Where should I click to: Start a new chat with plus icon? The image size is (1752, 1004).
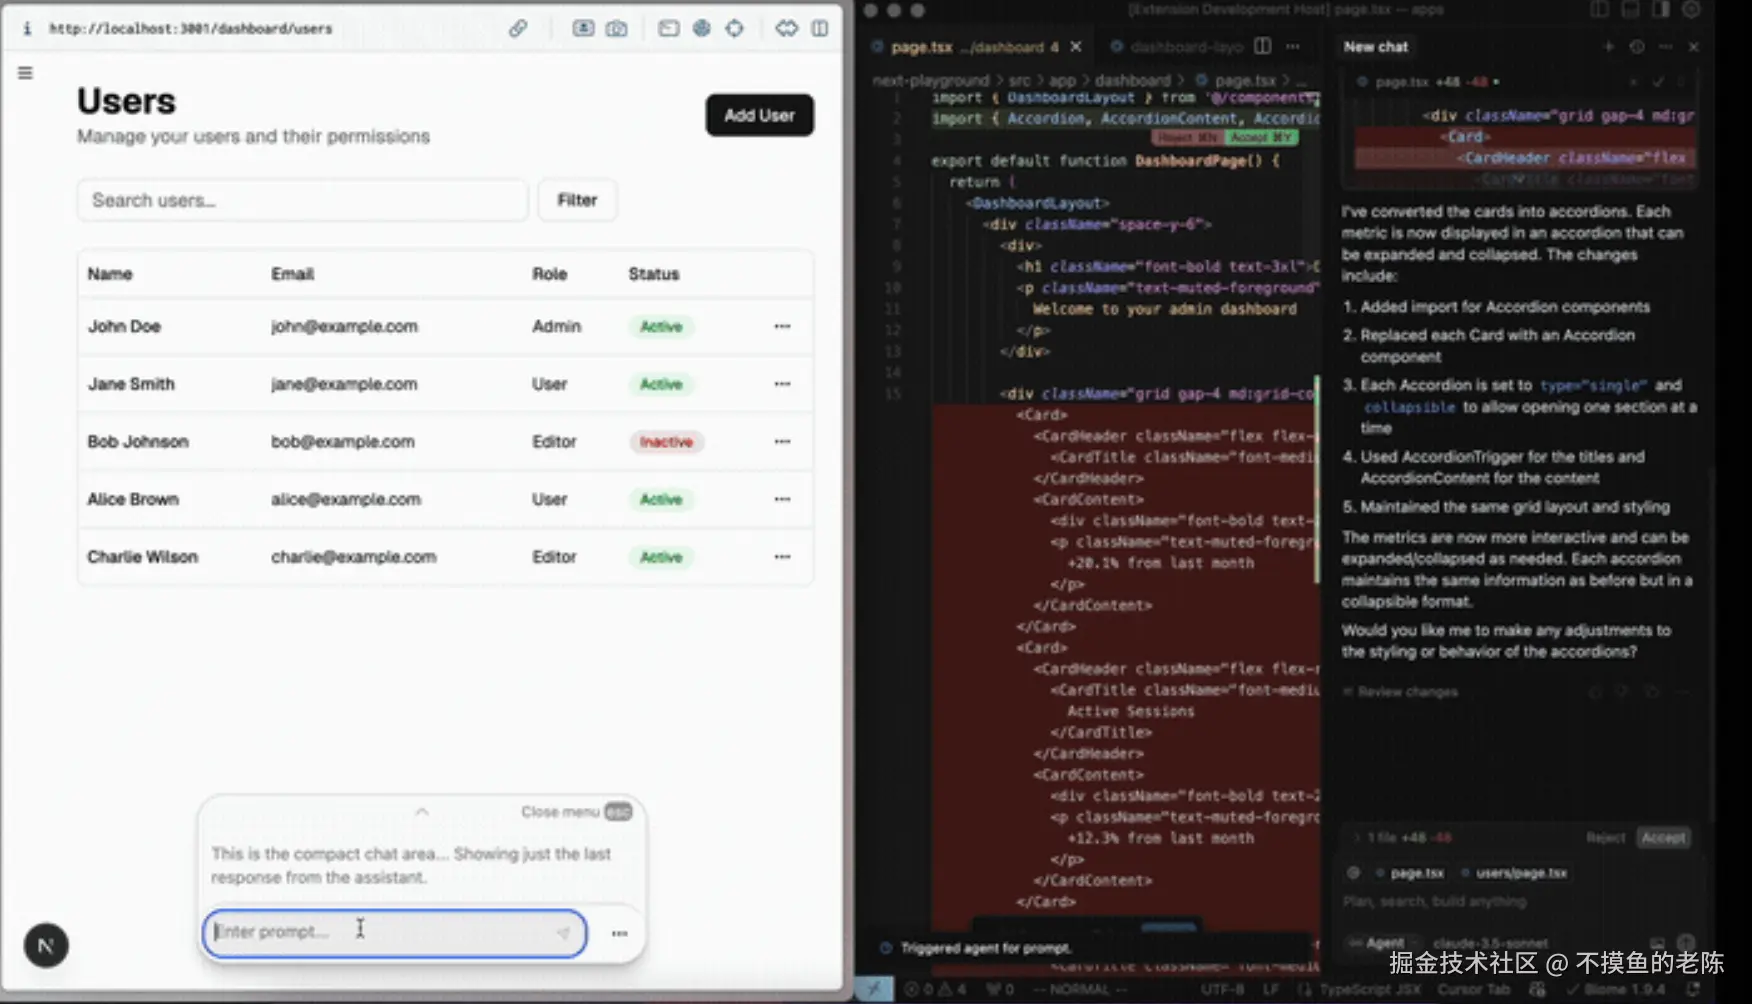point(1609,46)
